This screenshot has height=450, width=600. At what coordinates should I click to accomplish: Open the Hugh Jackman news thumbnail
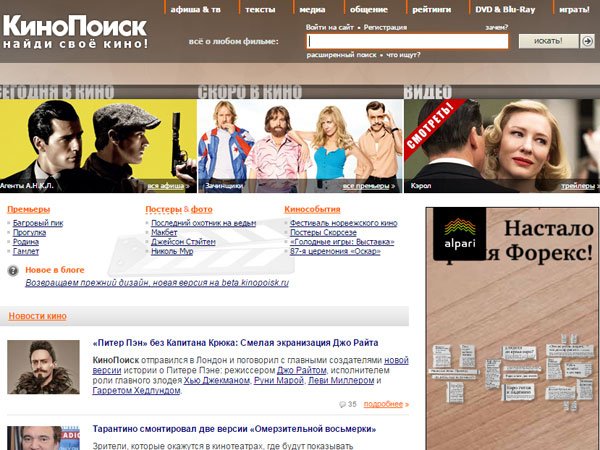43,367
